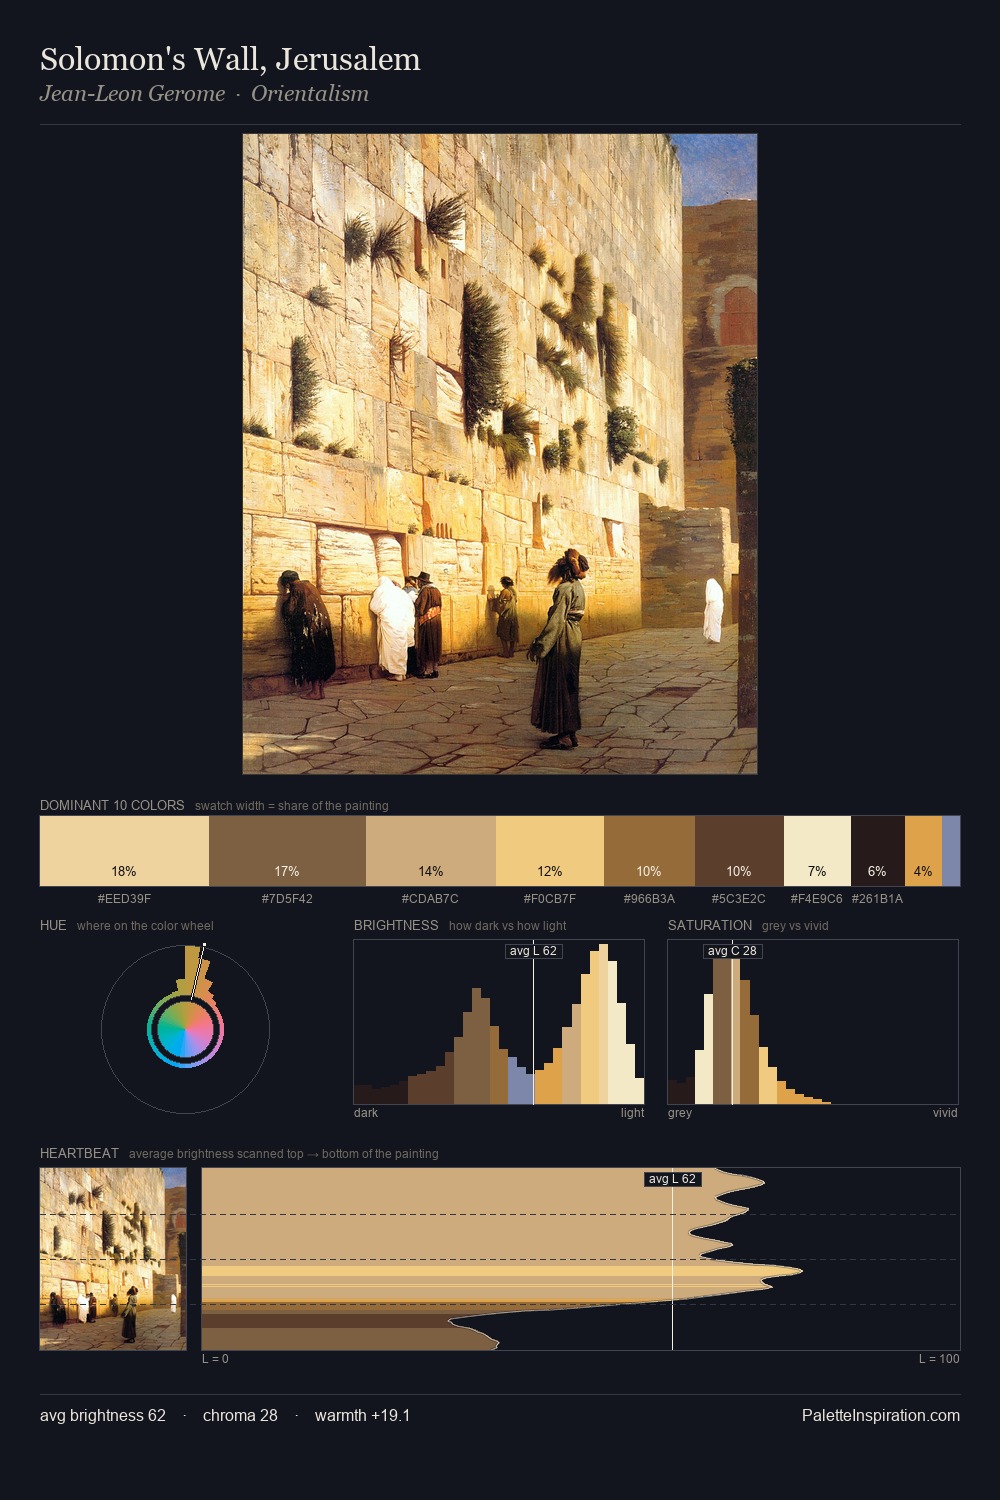Screen dimensions: 1000x1500
Task: Click the HEARTBEAT section heading
Action: coord(79,1153)
